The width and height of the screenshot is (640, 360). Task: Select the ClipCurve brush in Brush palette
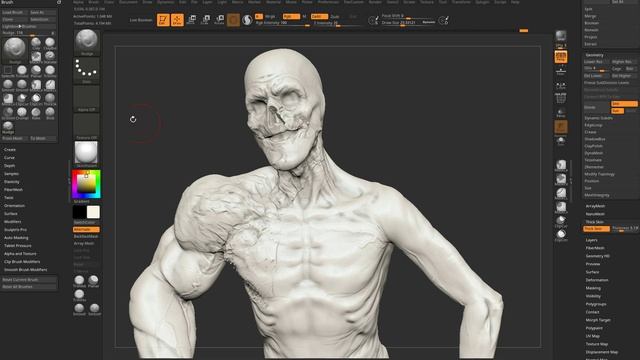[x=22, y=99]
